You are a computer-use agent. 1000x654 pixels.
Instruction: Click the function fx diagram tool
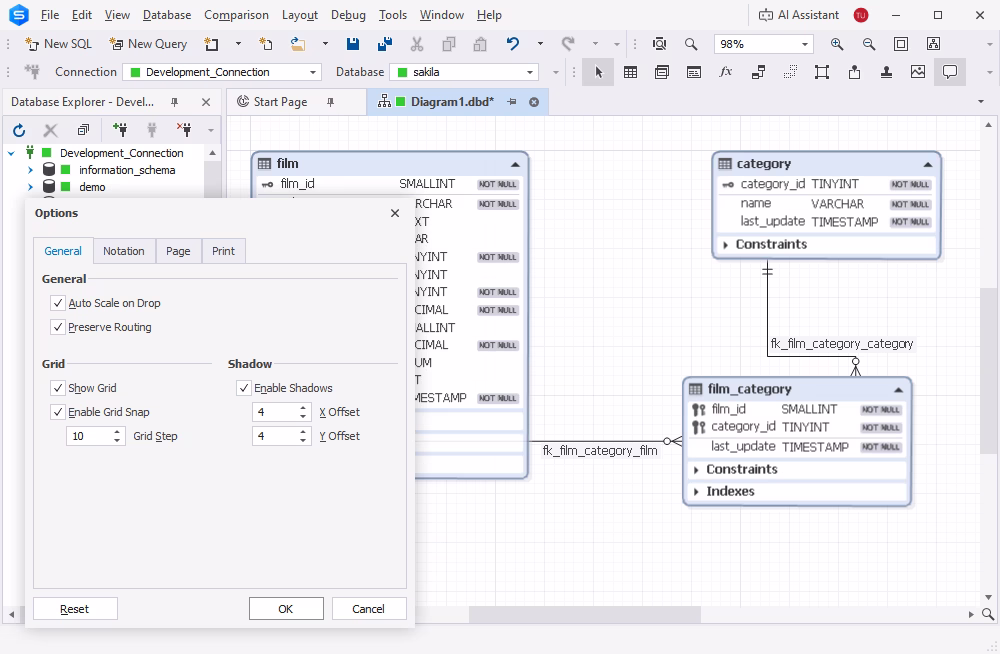pyautogui.click(x=726, y=72)
